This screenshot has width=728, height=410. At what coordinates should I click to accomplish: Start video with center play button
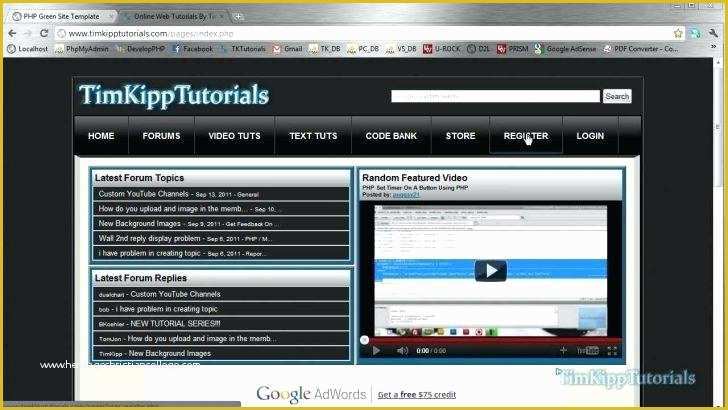(x=491, y=271)
